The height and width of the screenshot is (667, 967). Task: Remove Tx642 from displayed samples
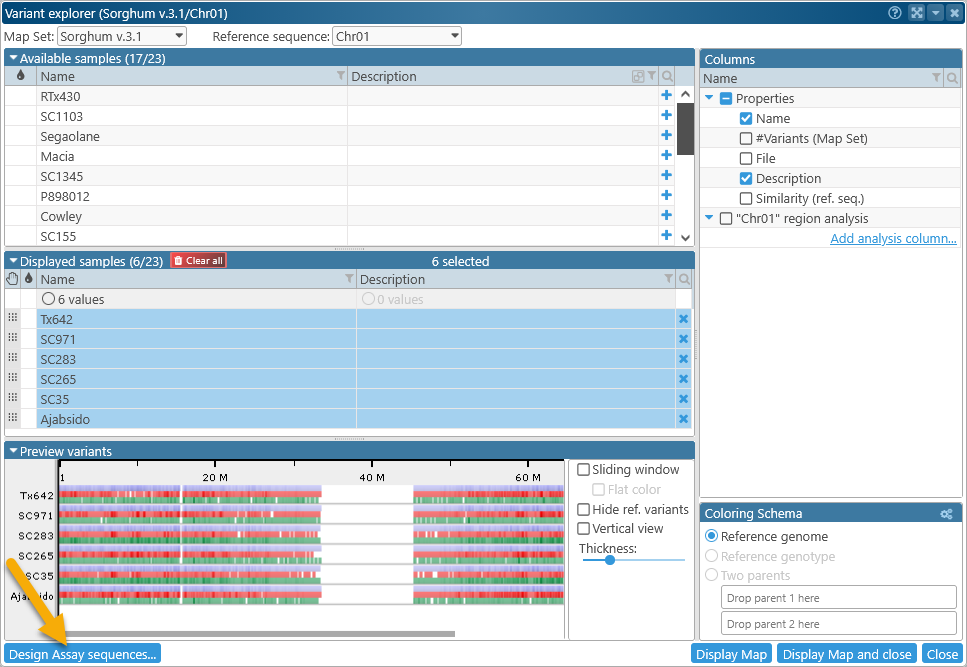point(683,319)
